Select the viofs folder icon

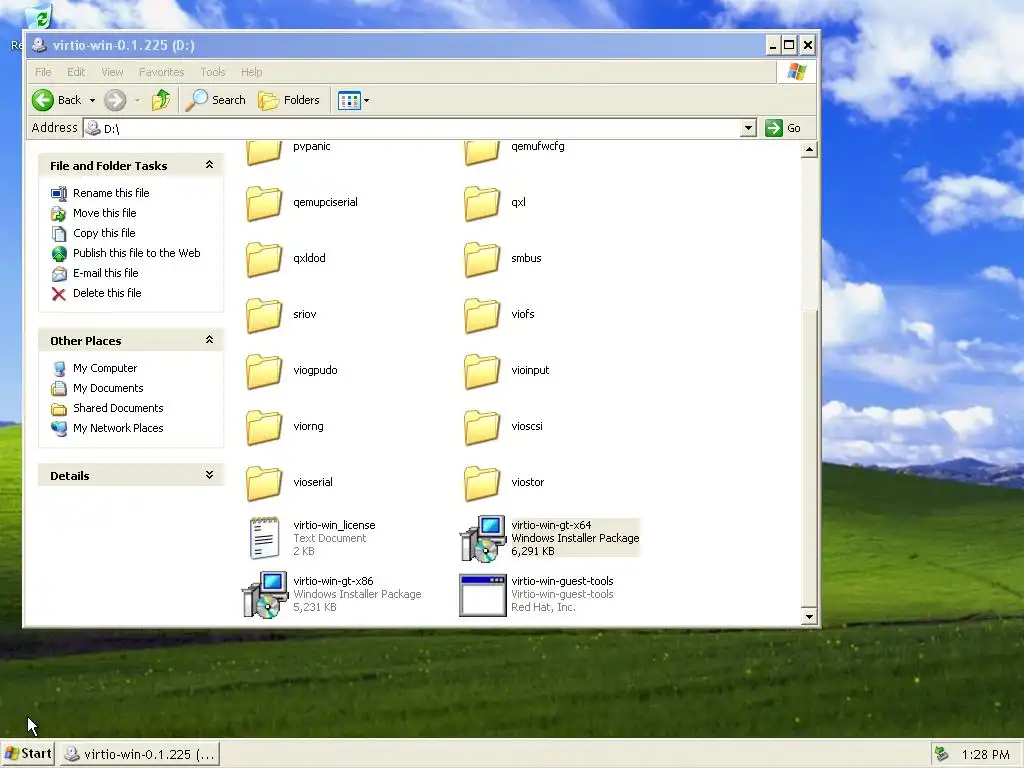pyautogui.click(x=482, y=315)
